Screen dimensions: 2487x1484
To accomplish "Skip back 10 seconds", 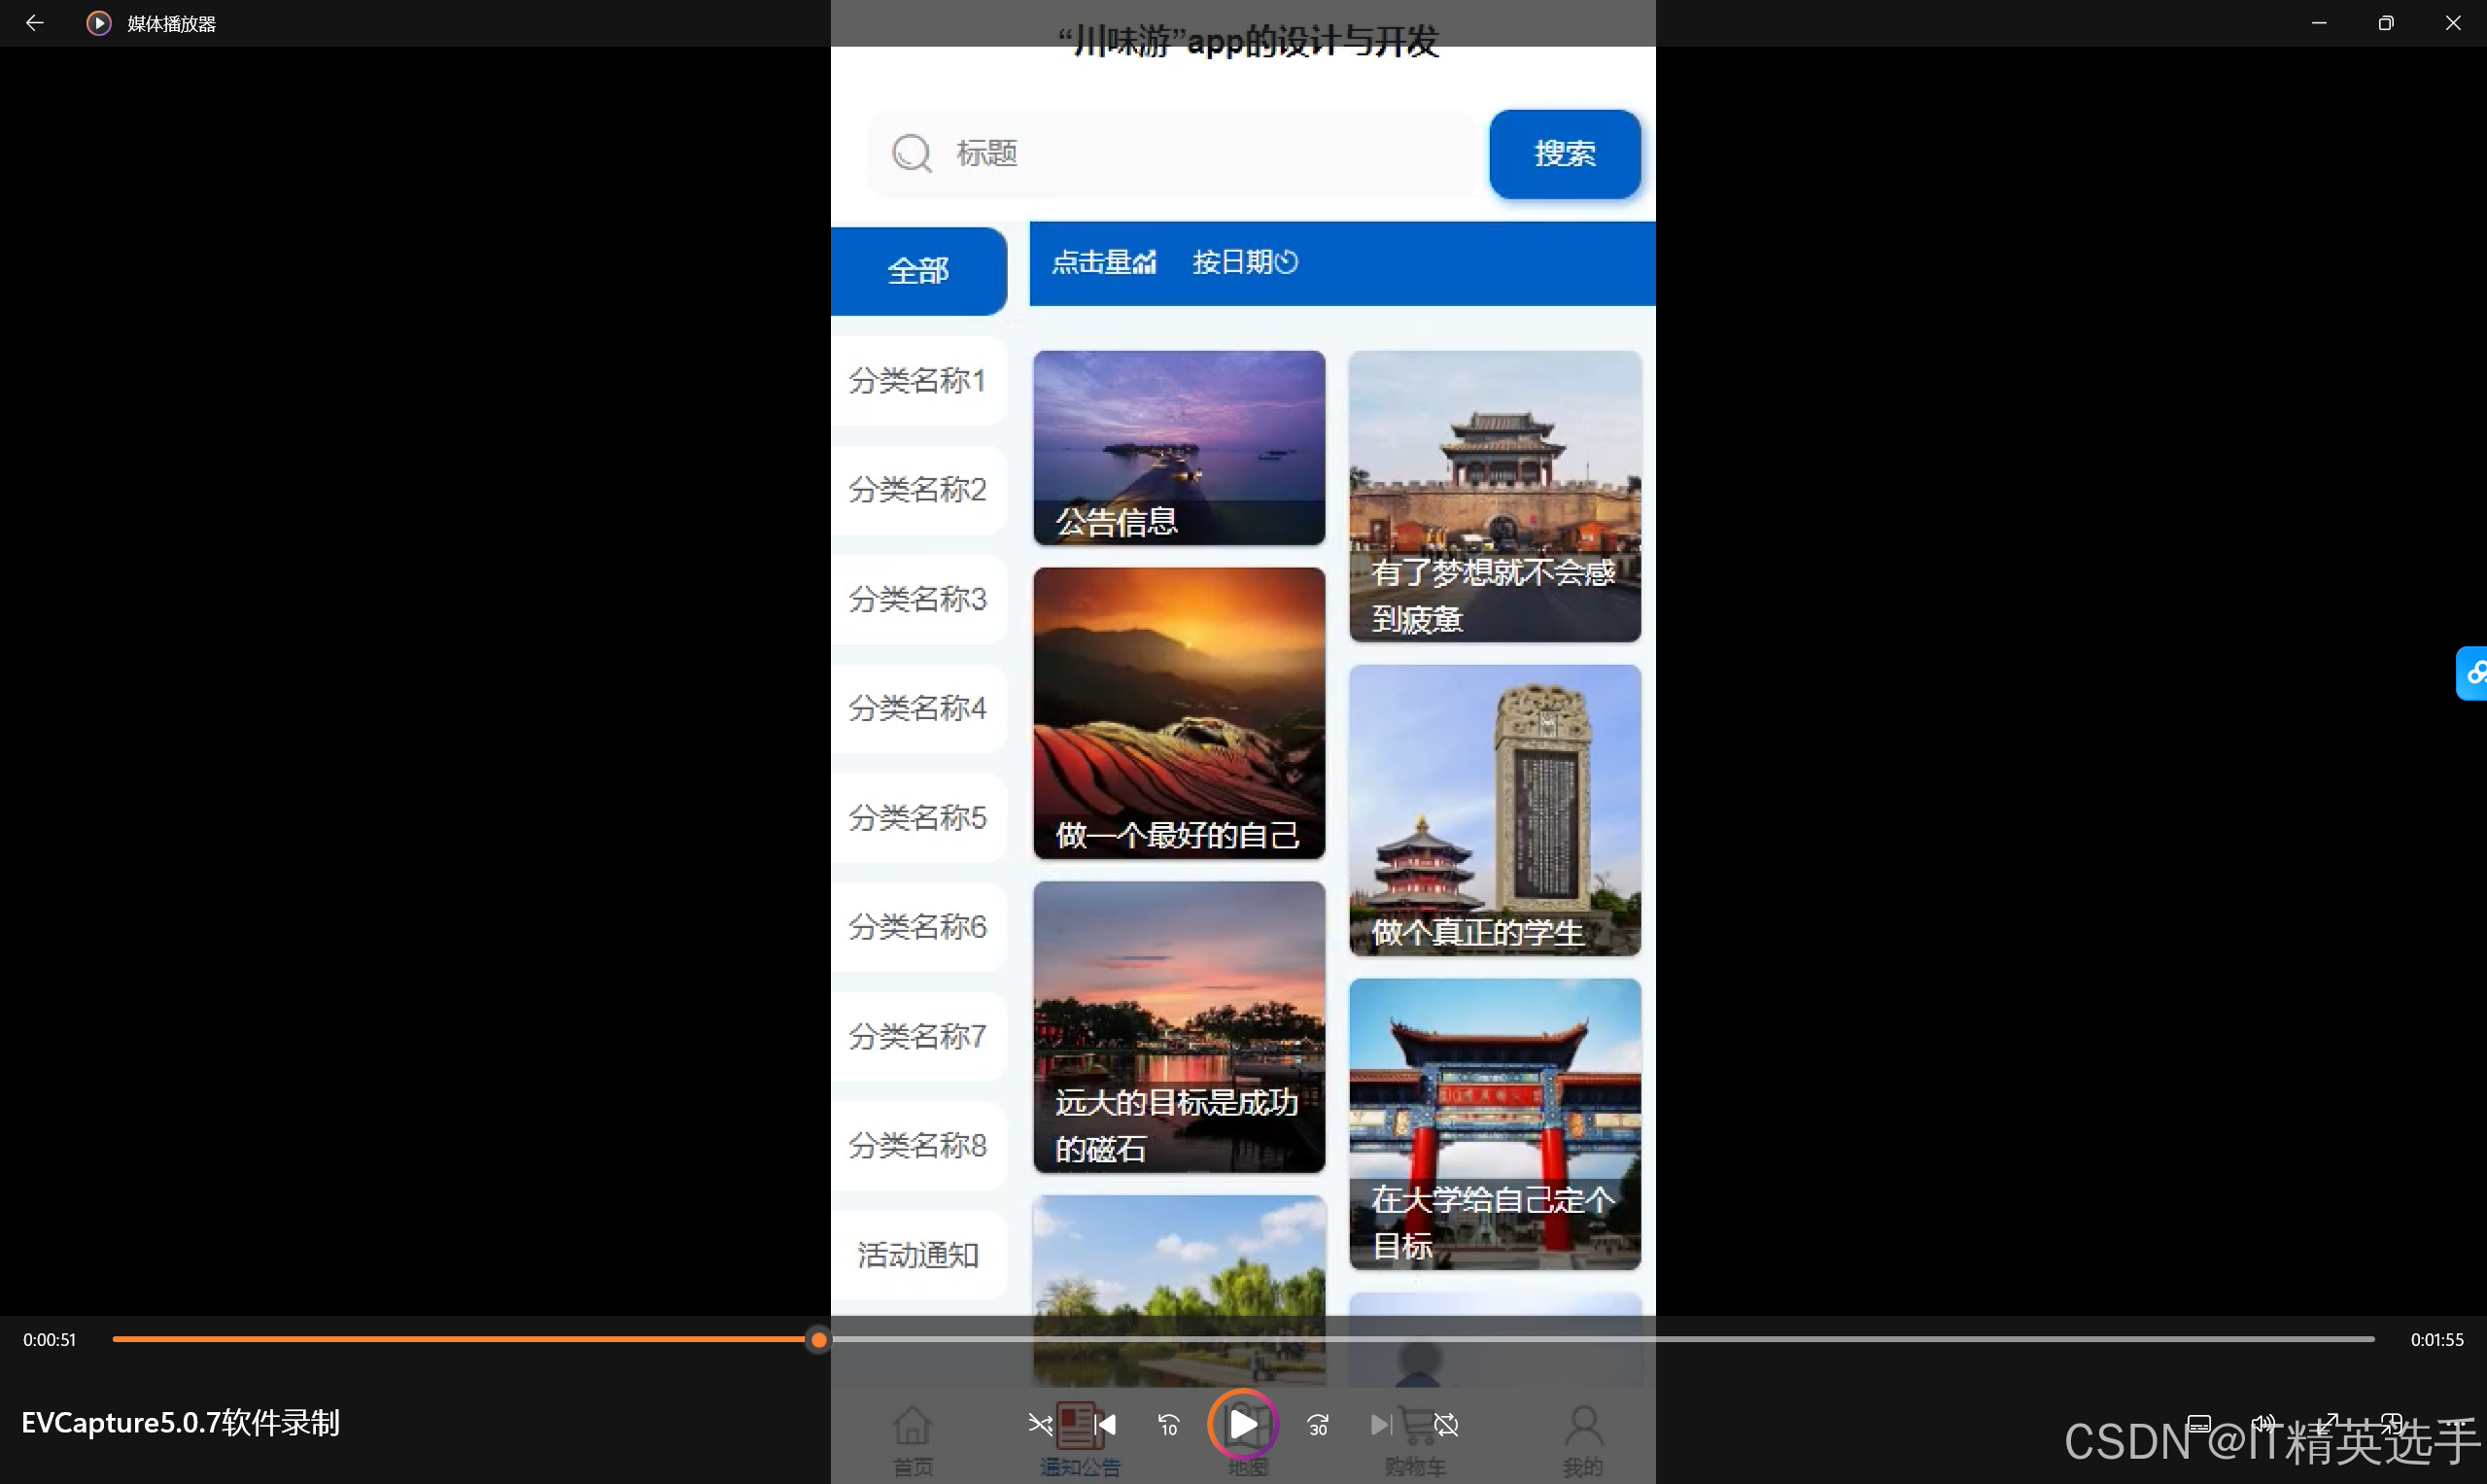I will pyautogui.click(x=1168, y=1424).
